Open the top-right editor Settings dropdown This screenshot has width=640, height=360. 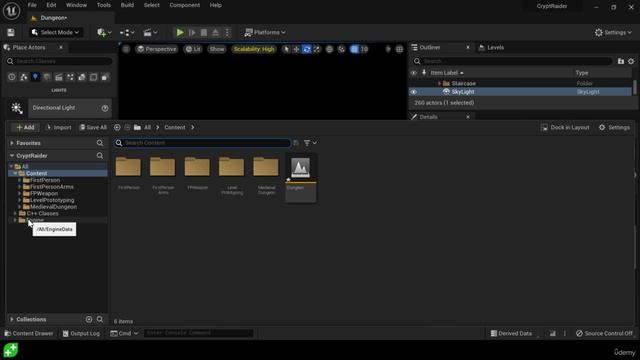[x=613, y=32]
